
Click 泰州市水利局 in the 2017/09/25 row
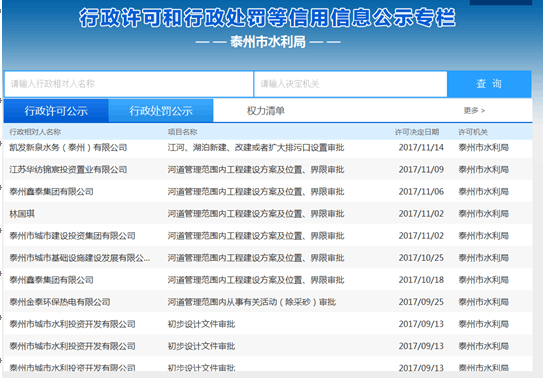tap(483, 302)
